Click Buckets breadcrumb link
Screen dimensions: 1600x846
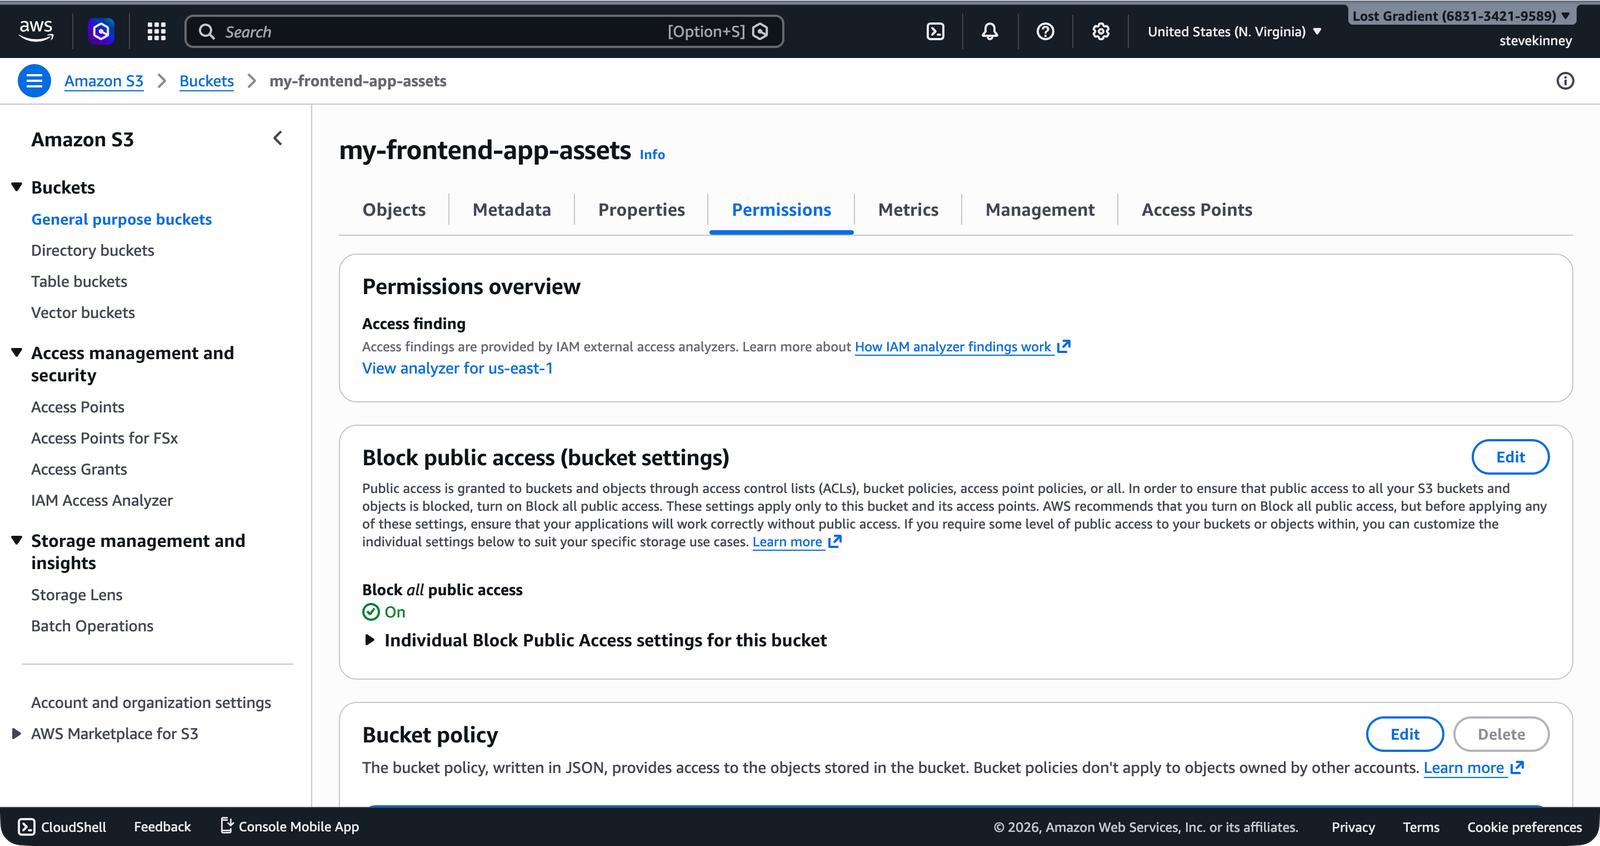(207, 81)
